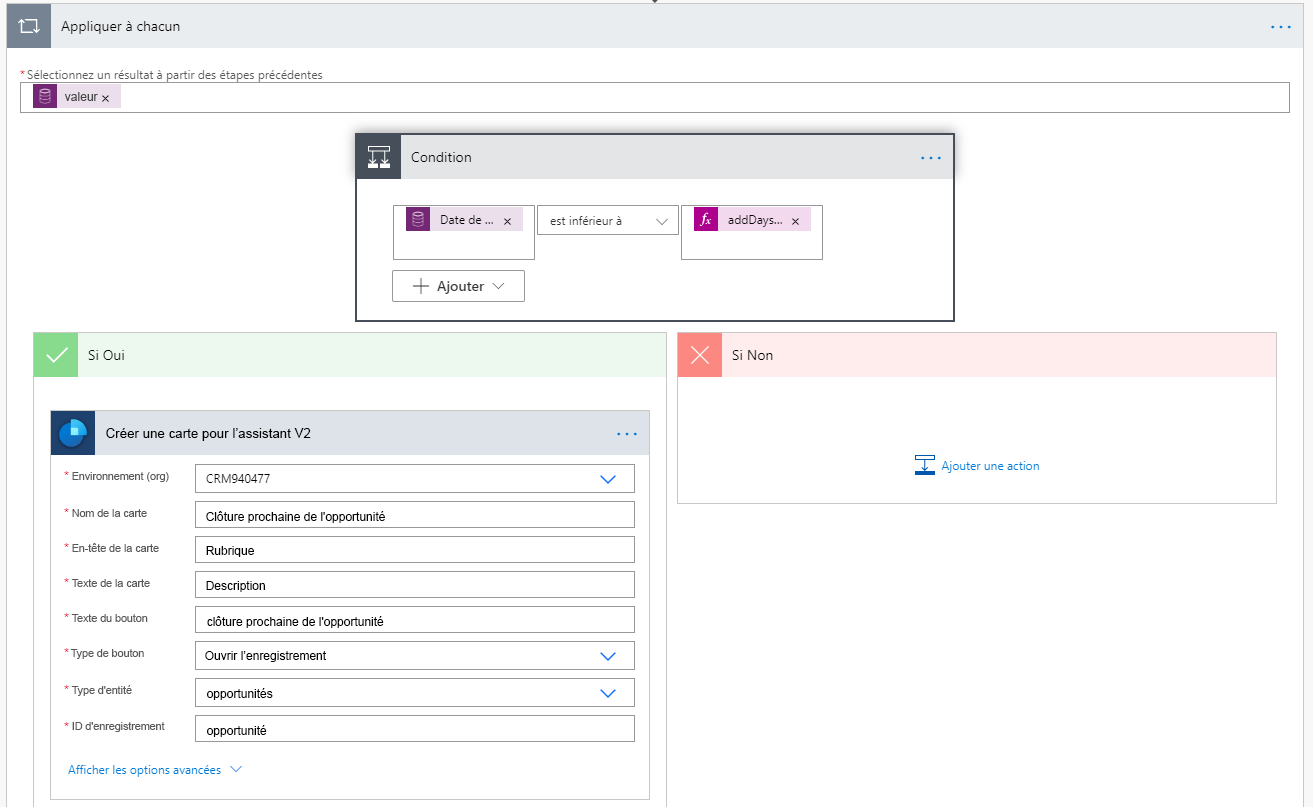Click the Nom de la carte input field
The height and width of the screenshot is (807, 1313).
(413, 513)
